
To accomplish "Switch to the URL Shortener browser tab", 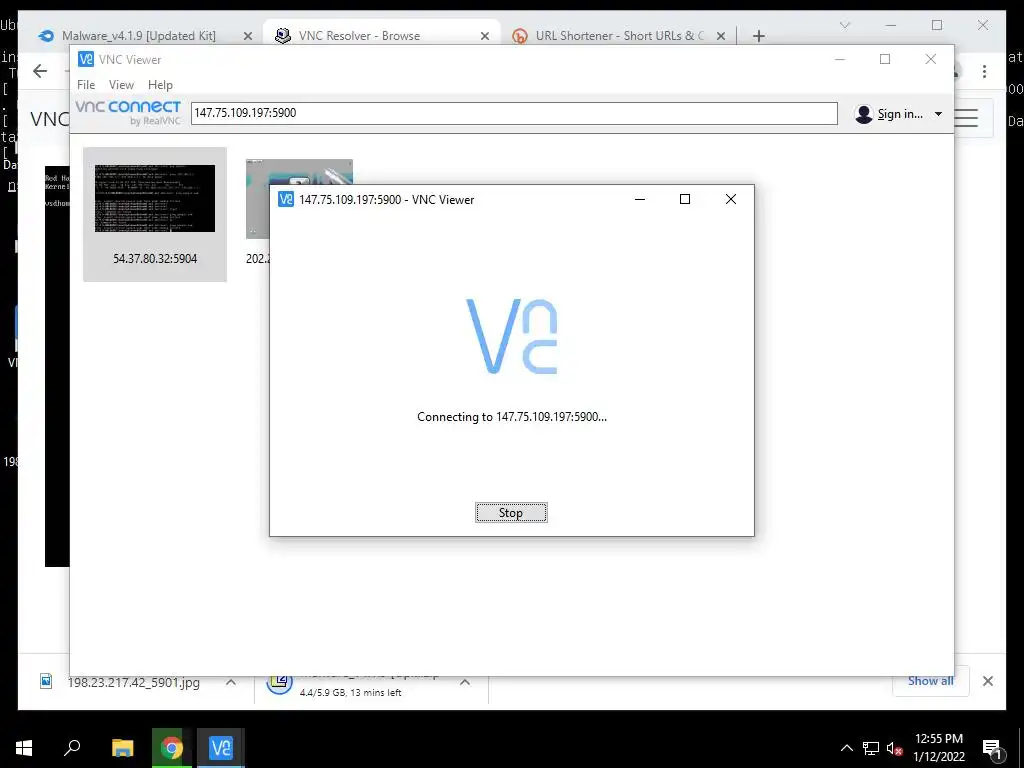I will pyautogui.click(x=619, y=36).
